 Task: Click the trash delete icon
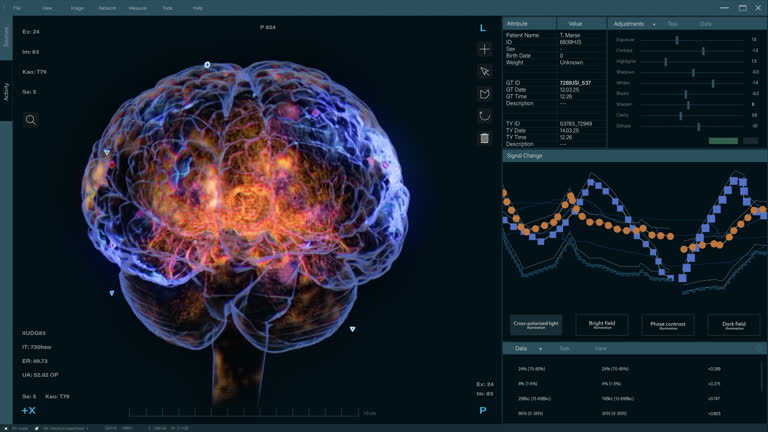484,138
